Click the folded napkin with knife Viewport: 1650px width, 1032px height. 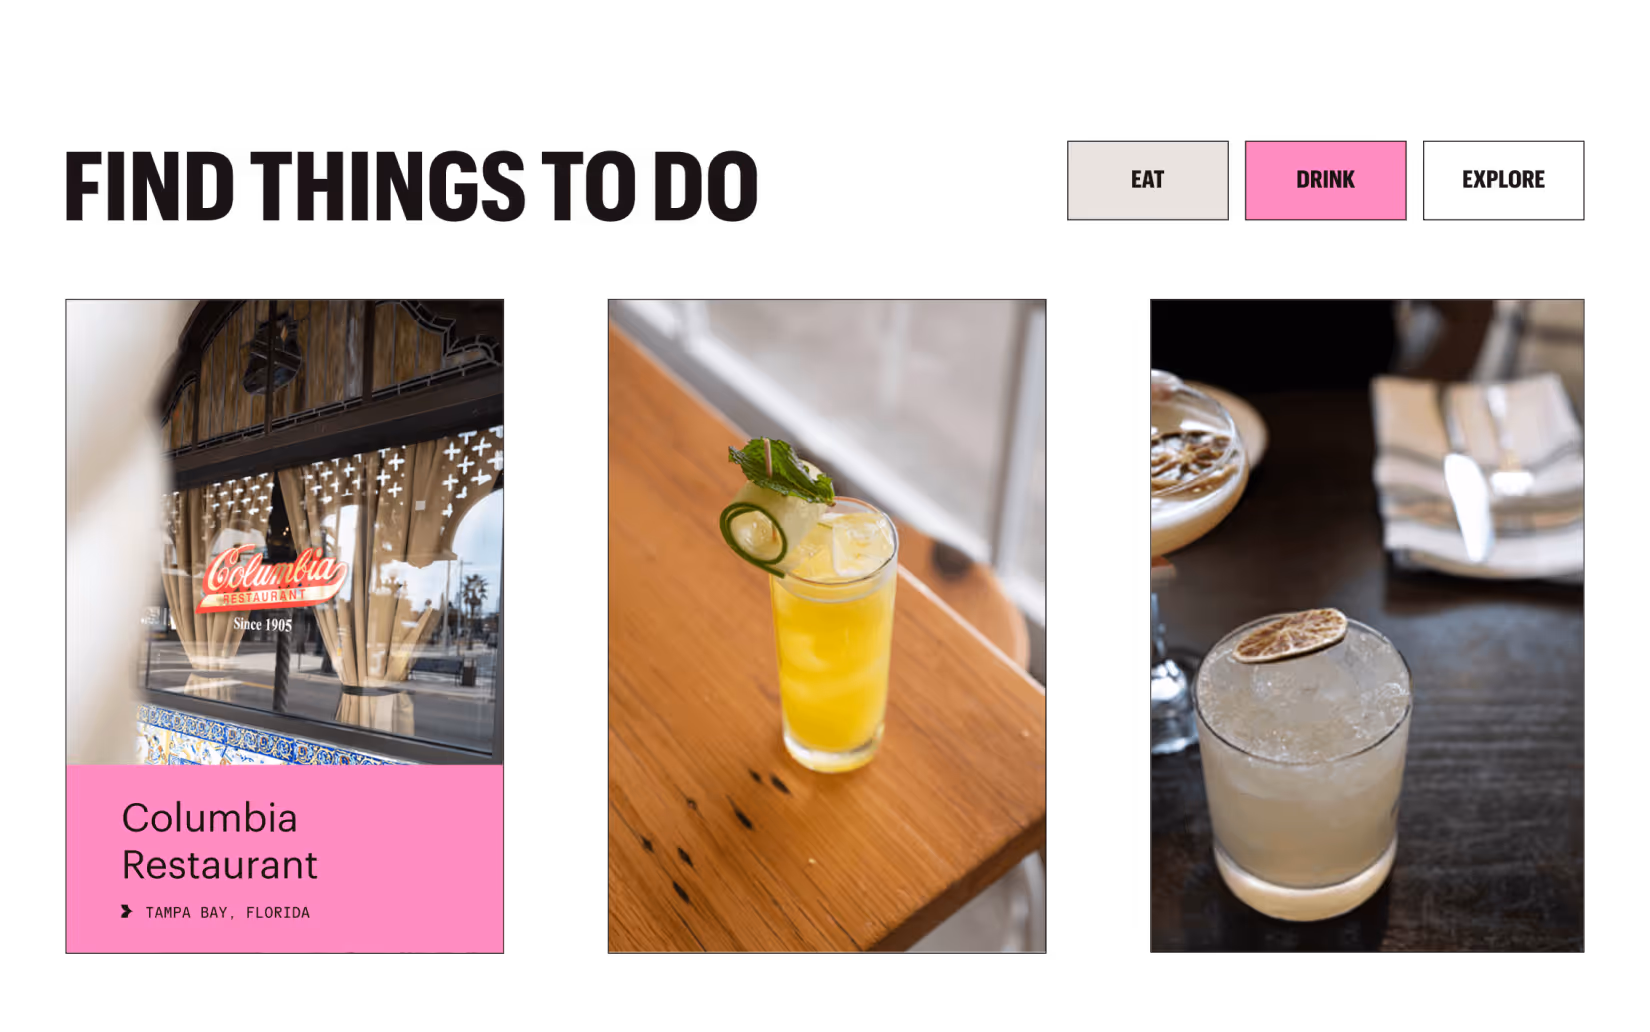1477,475
